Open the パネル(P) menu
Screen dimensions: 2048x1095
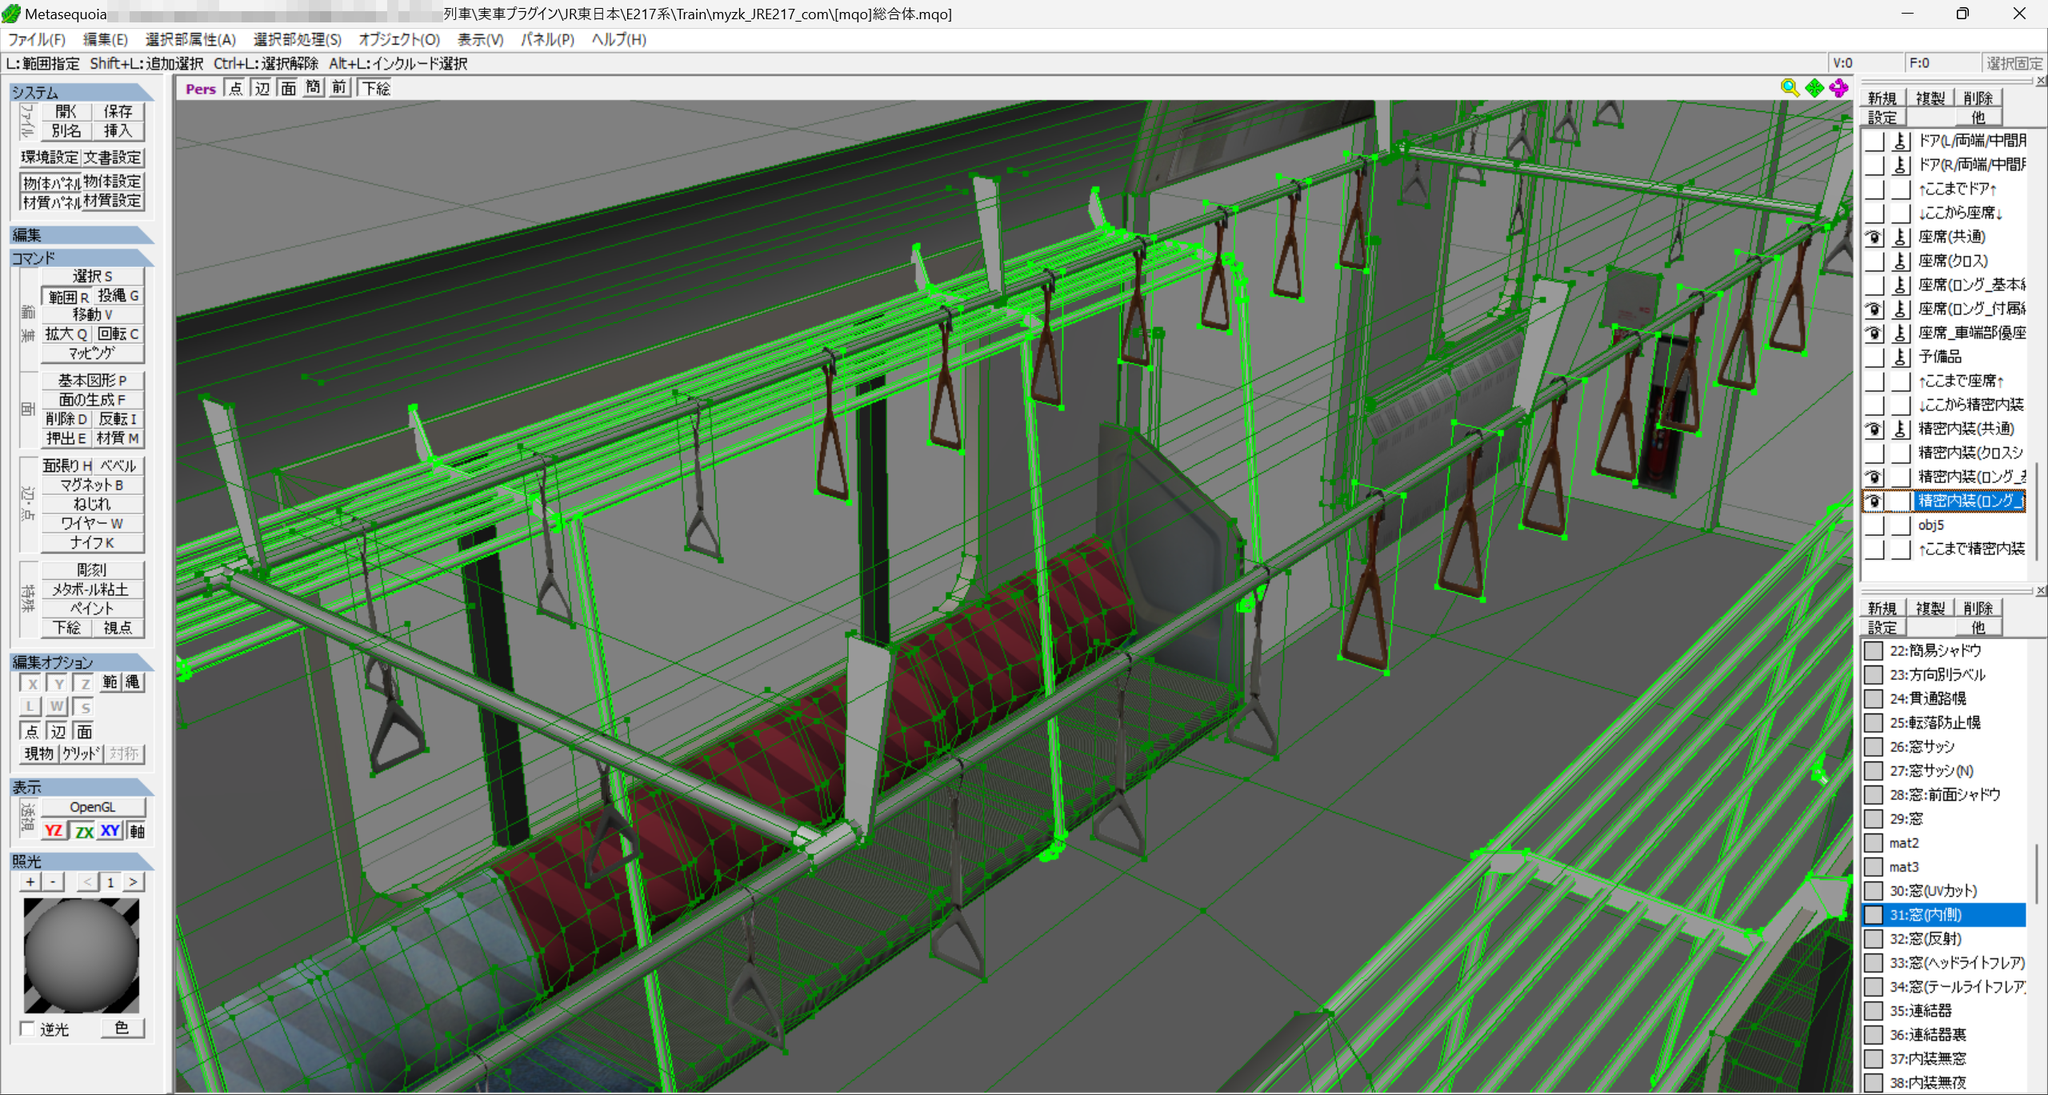[x=547, y=40]
